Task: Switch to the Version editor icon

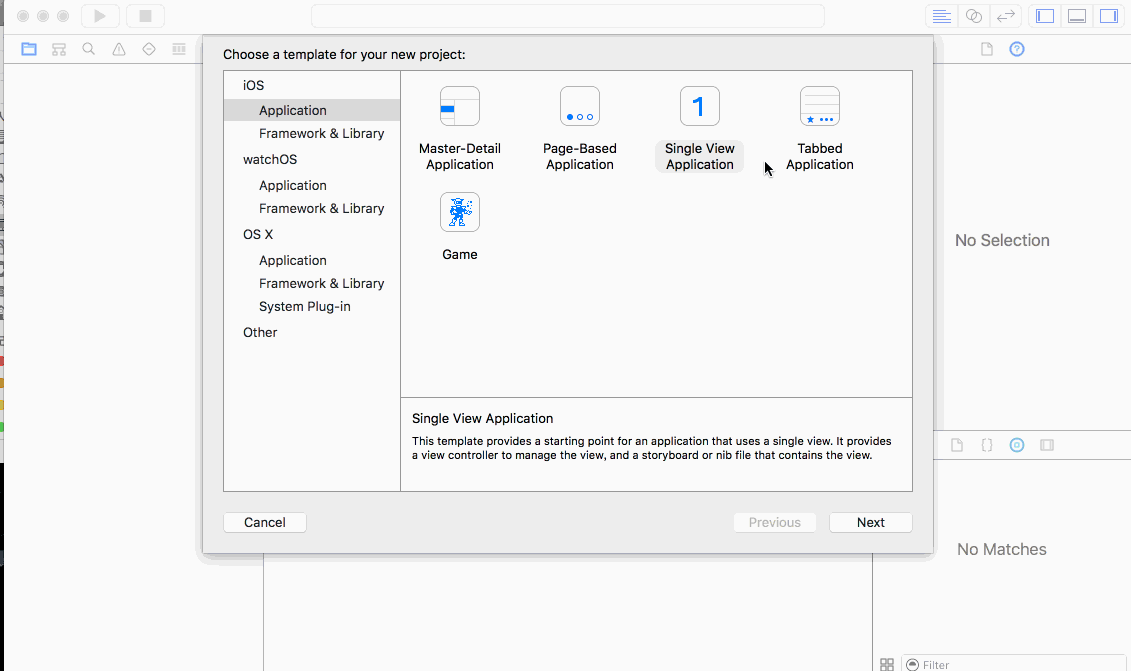Action: pos(1006,16)
